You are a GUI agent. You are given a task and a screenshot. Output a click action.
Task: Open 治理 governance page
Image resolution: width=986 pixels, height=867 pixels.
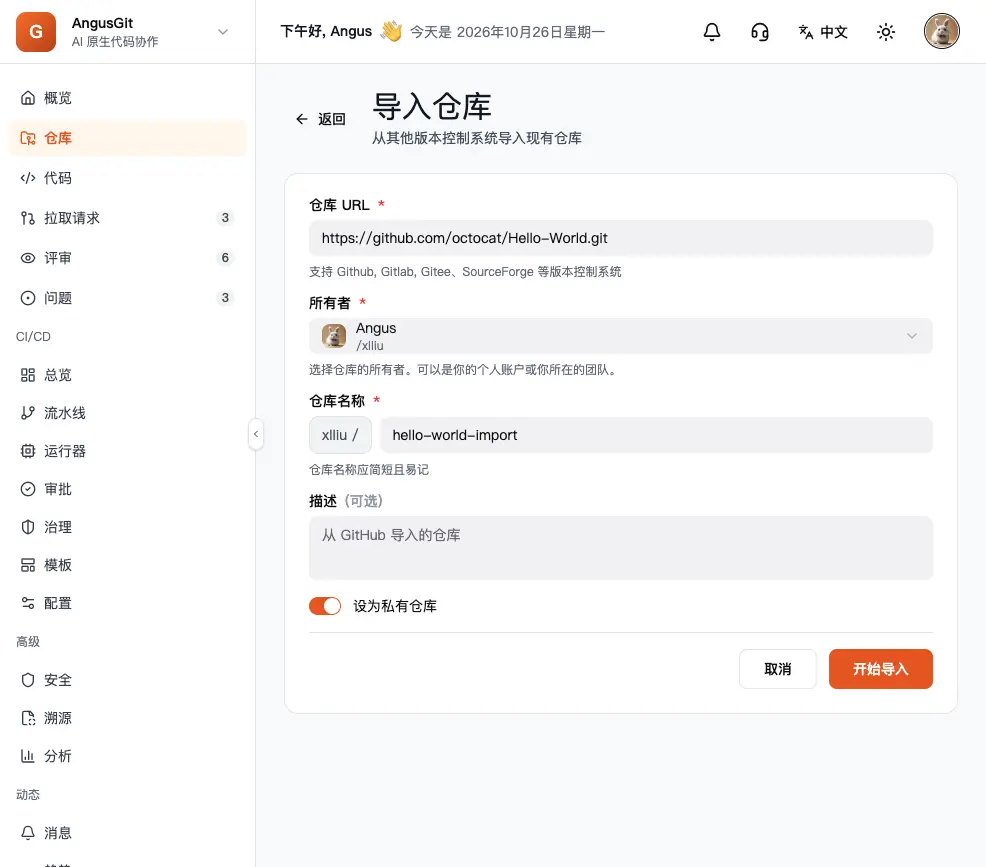(128, 527)
